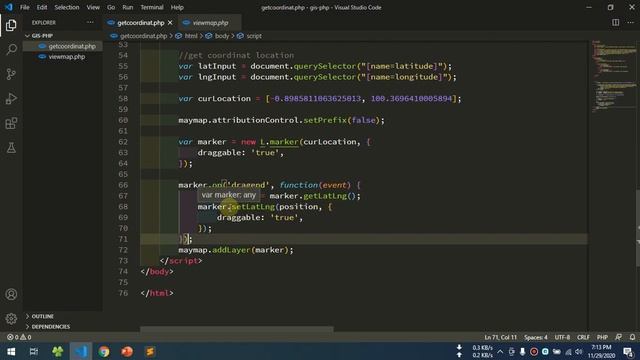Open the Terminal menu

point(152,7)
